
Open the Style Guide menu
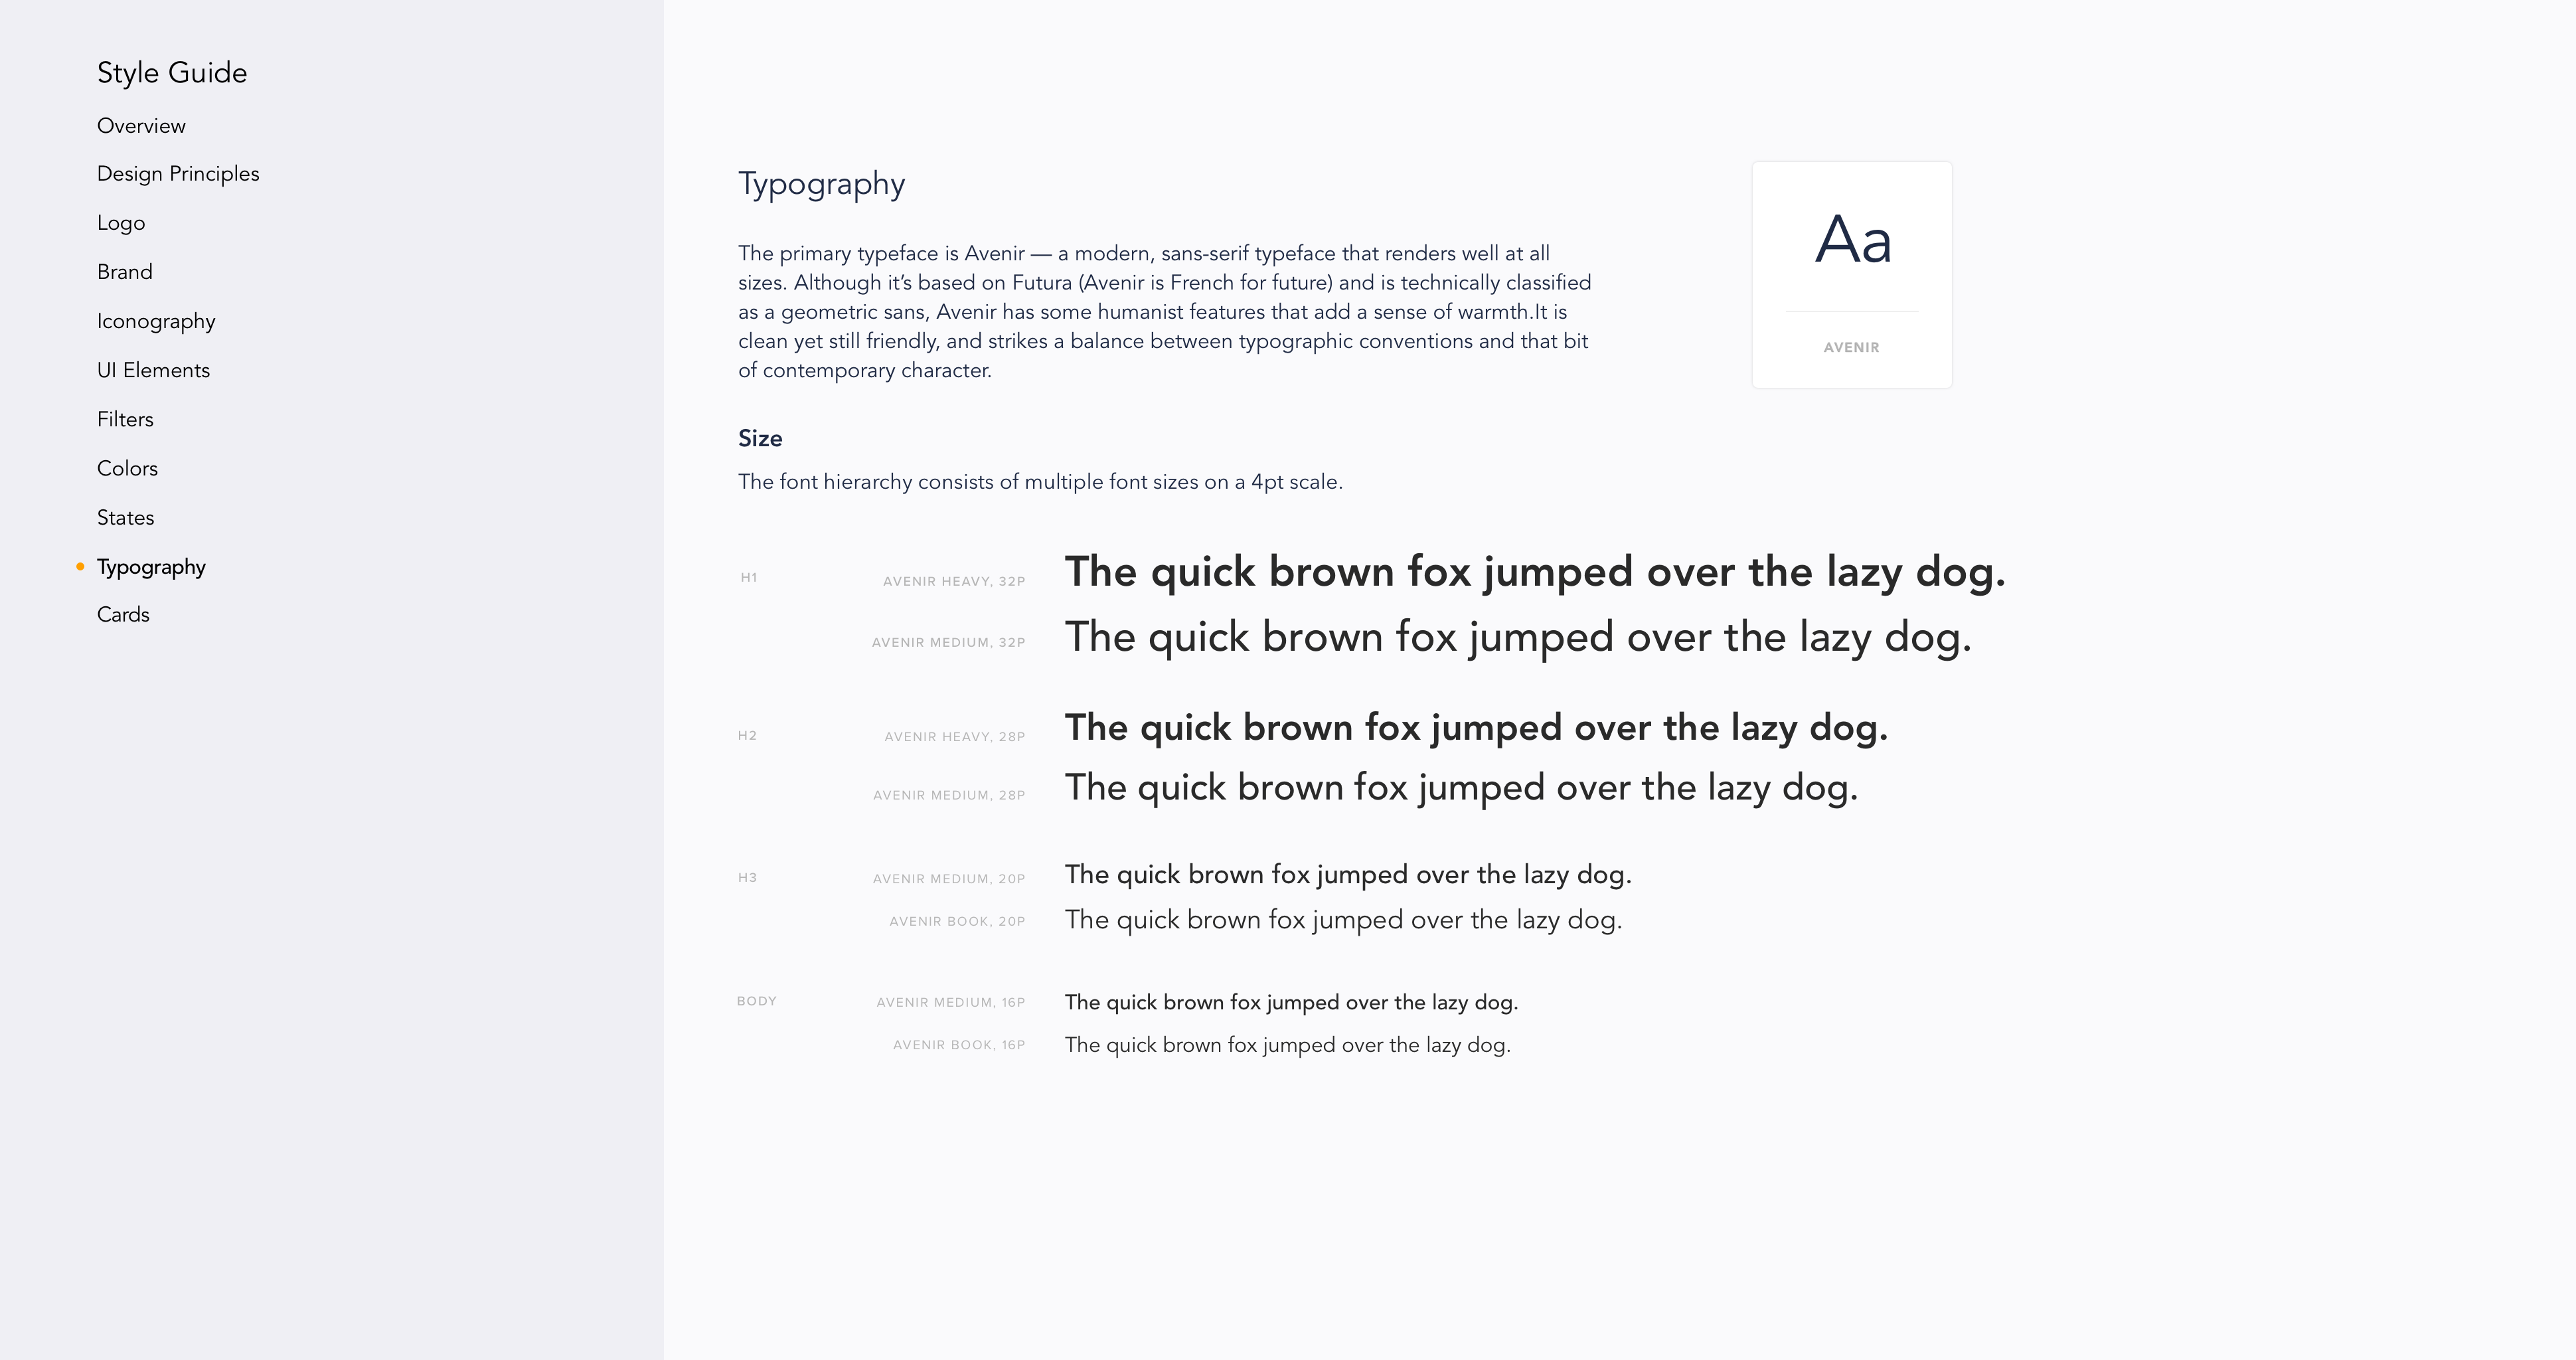point(171,72)
